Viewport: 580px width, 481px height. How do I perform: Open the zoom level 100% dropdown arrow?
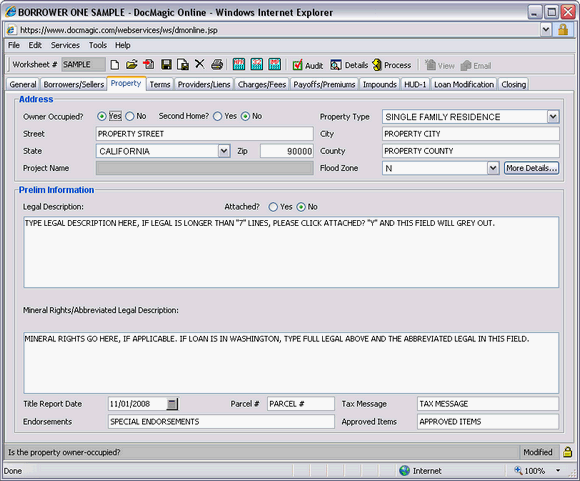pos(558,471)
